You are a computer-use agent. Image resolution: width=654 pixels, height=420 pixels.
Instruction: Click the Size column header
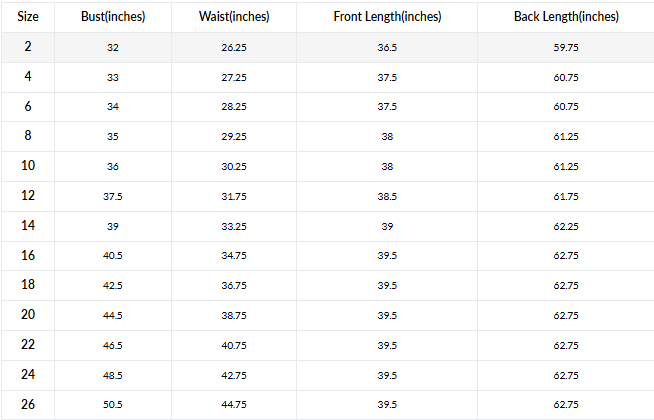28,17
